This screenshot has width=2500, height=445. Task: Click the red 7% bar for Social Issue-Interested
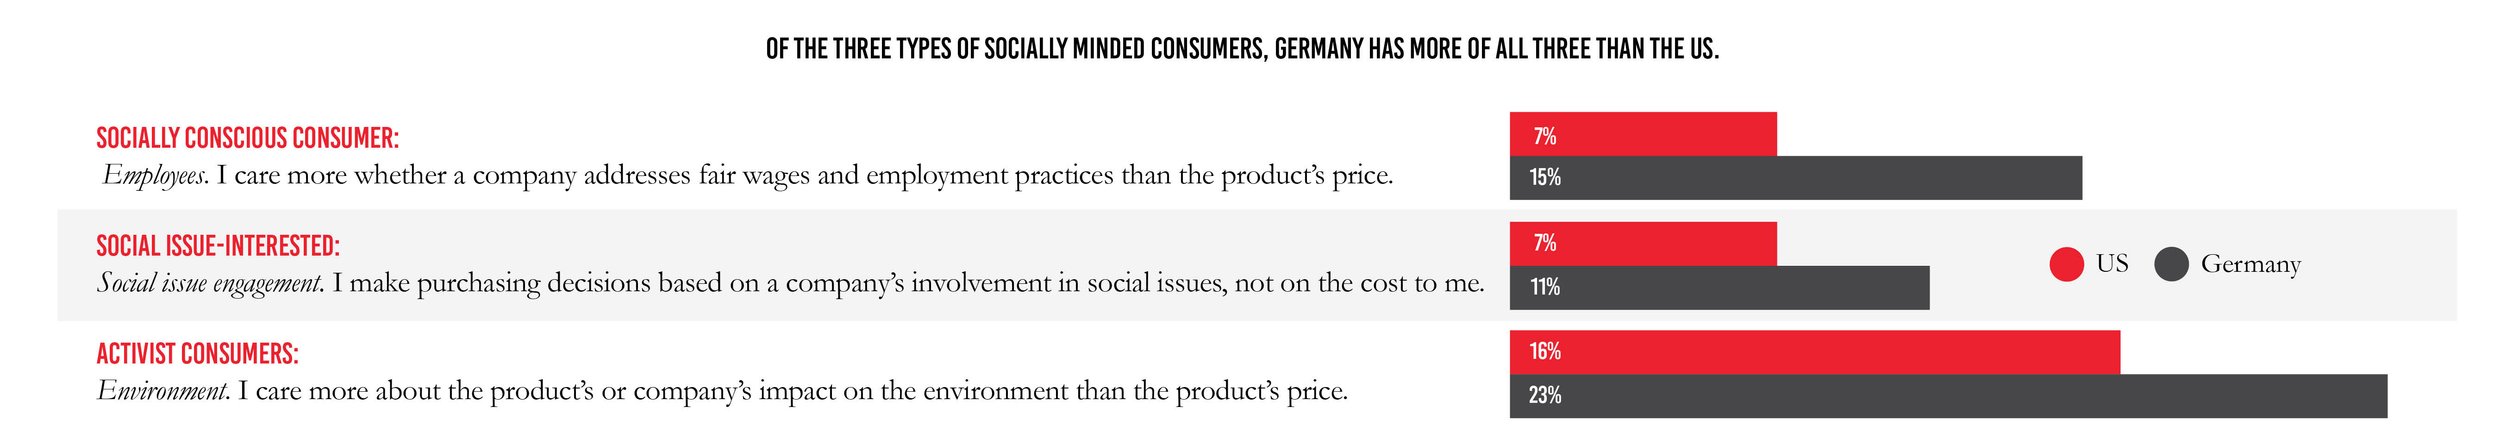coord(1660,243)
